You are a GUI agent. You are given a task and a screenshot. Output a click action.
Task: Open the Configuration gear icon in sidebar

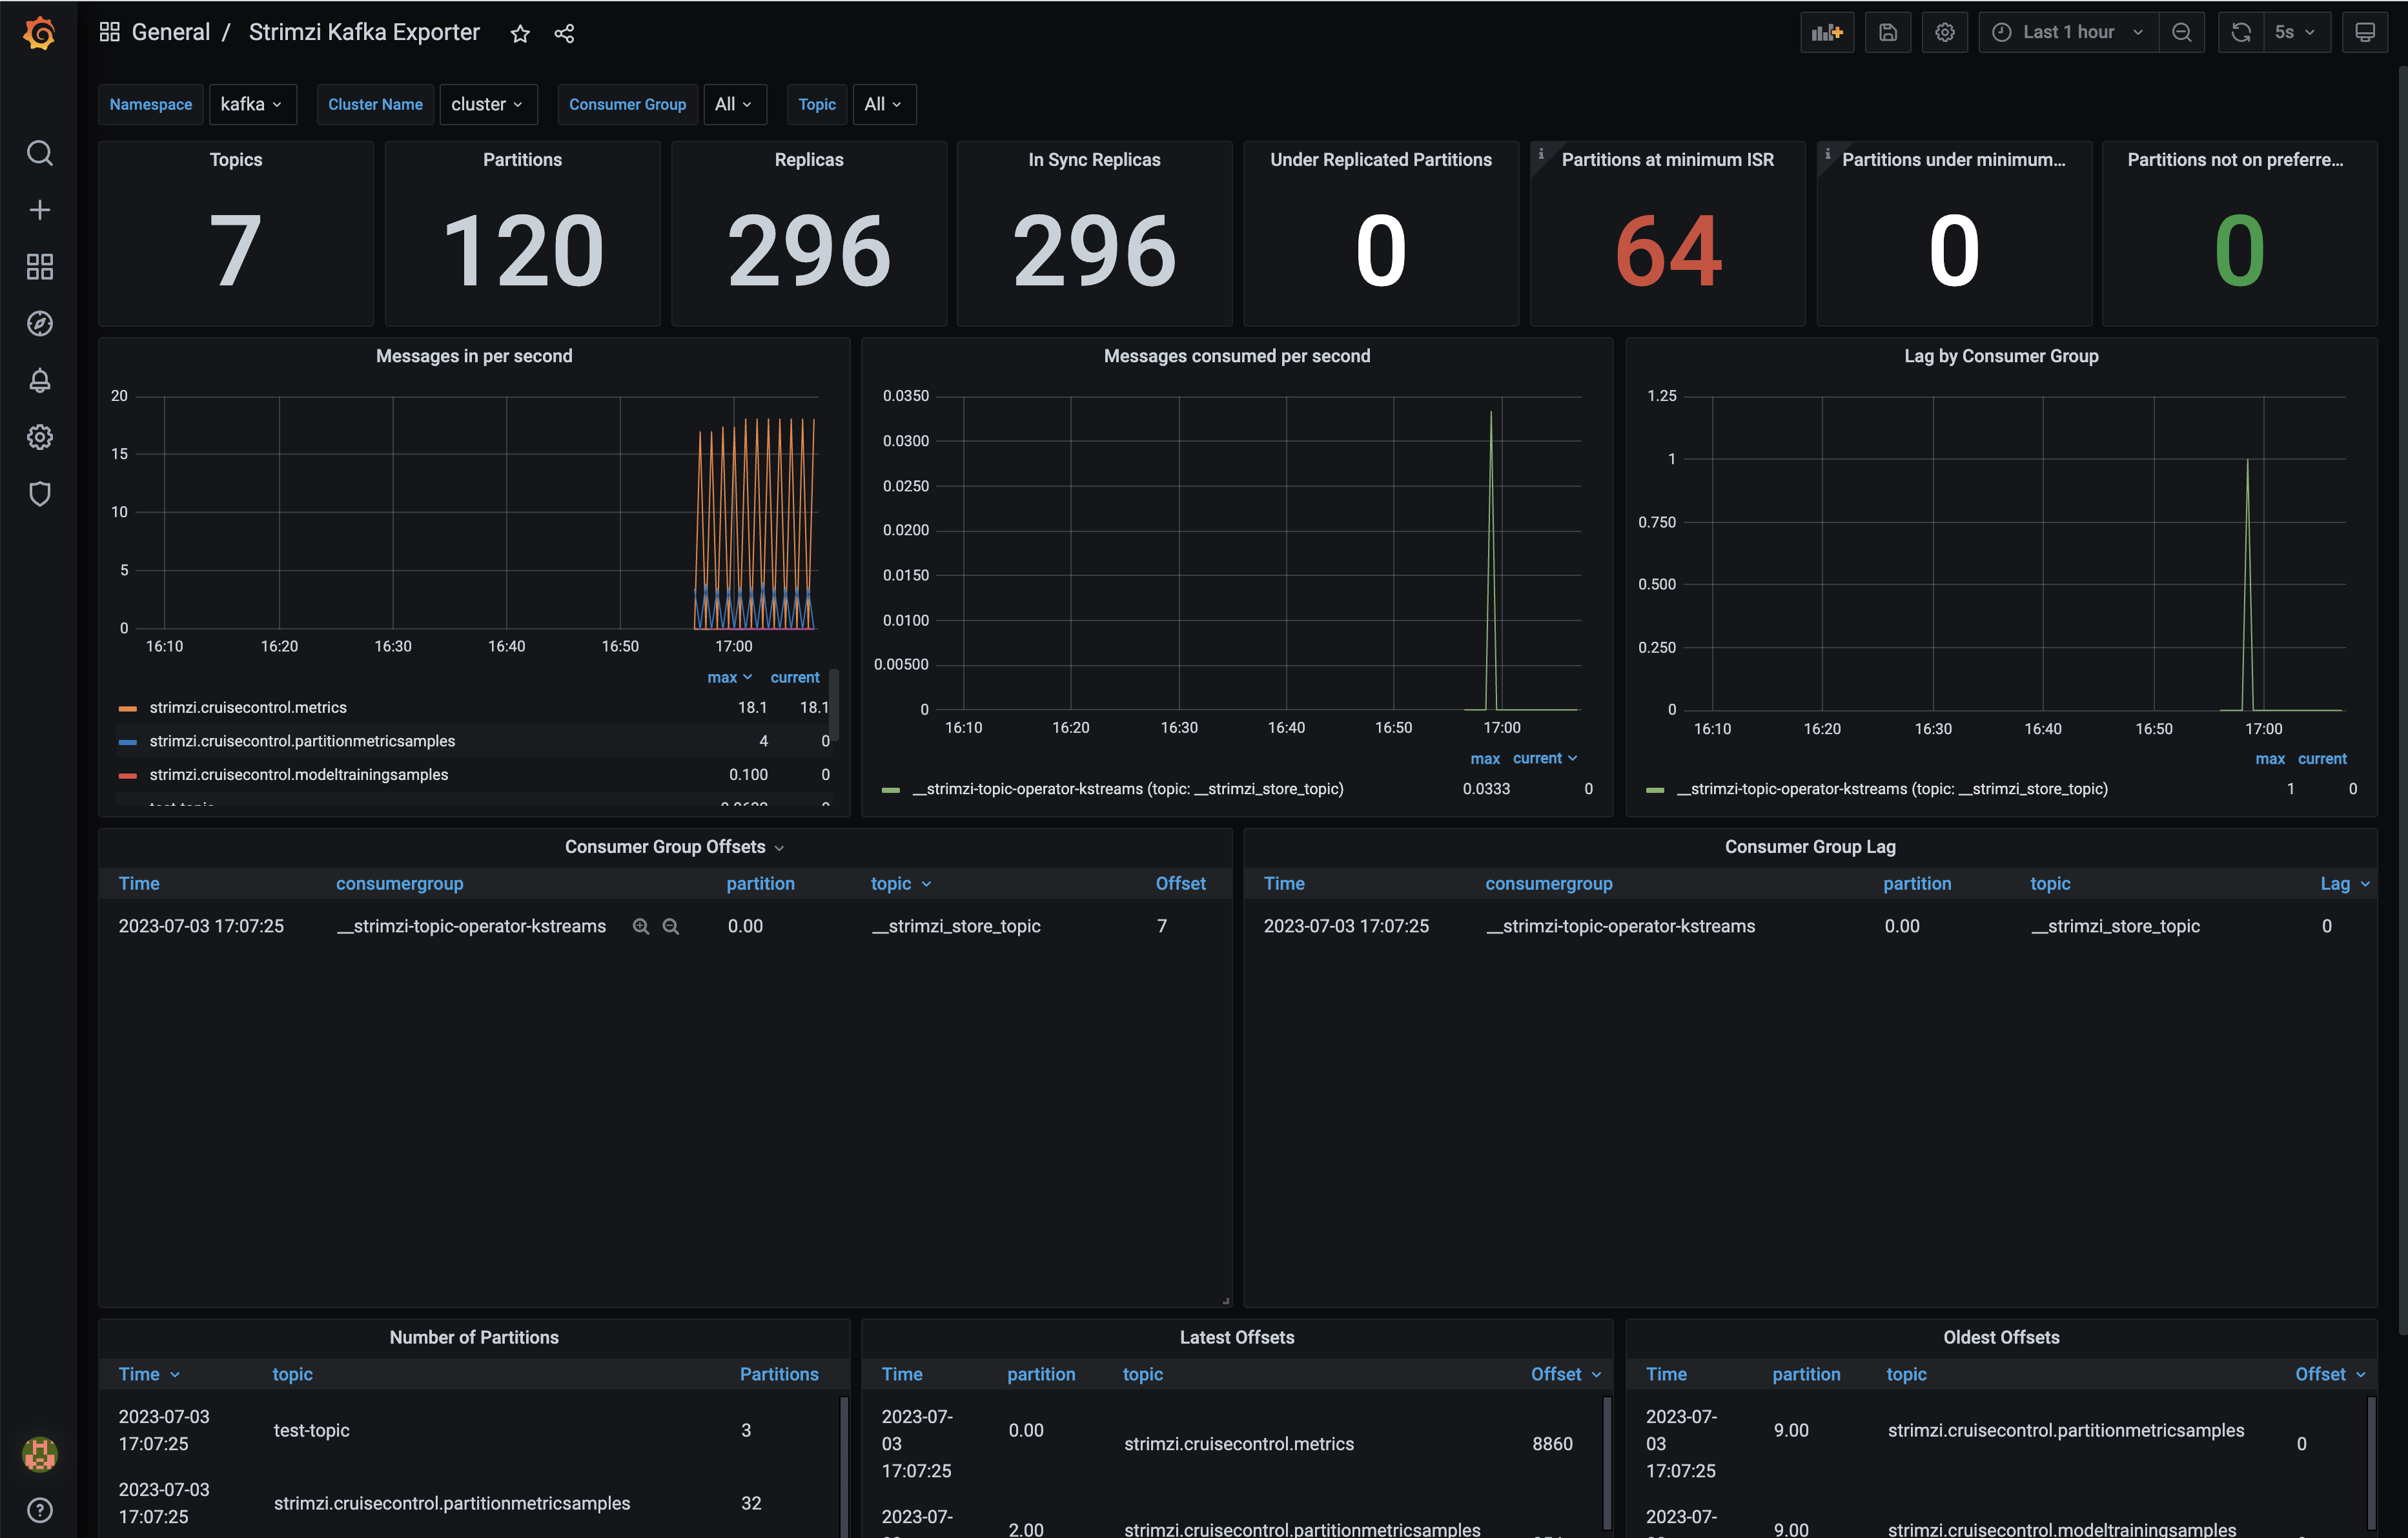39,437
